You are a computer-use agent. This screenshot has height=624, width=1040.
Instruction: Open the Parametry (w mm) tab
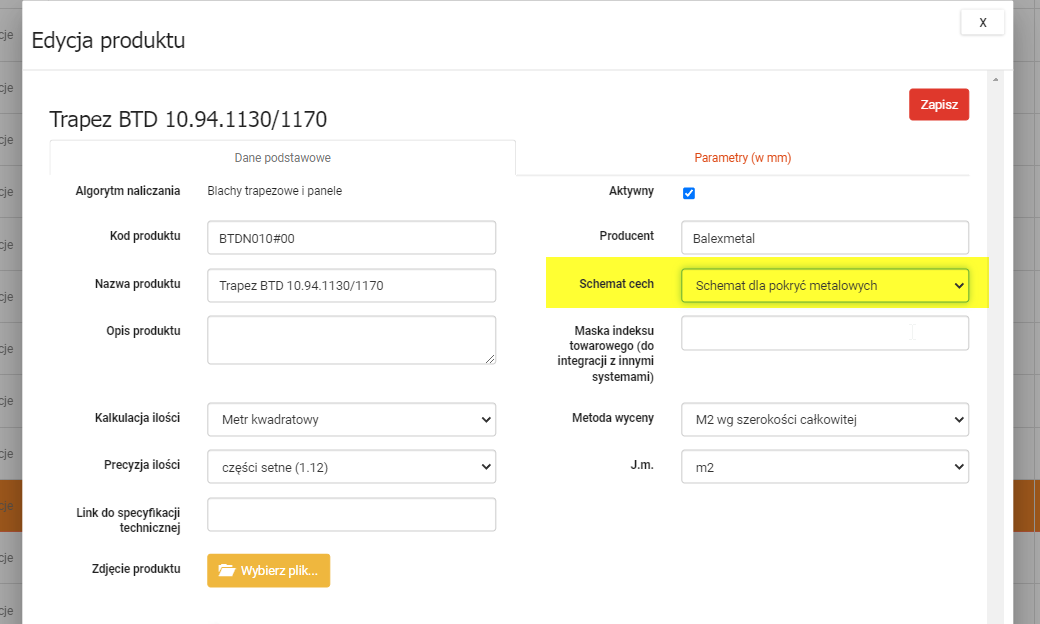pyautogui.click(x=742, y=158)
